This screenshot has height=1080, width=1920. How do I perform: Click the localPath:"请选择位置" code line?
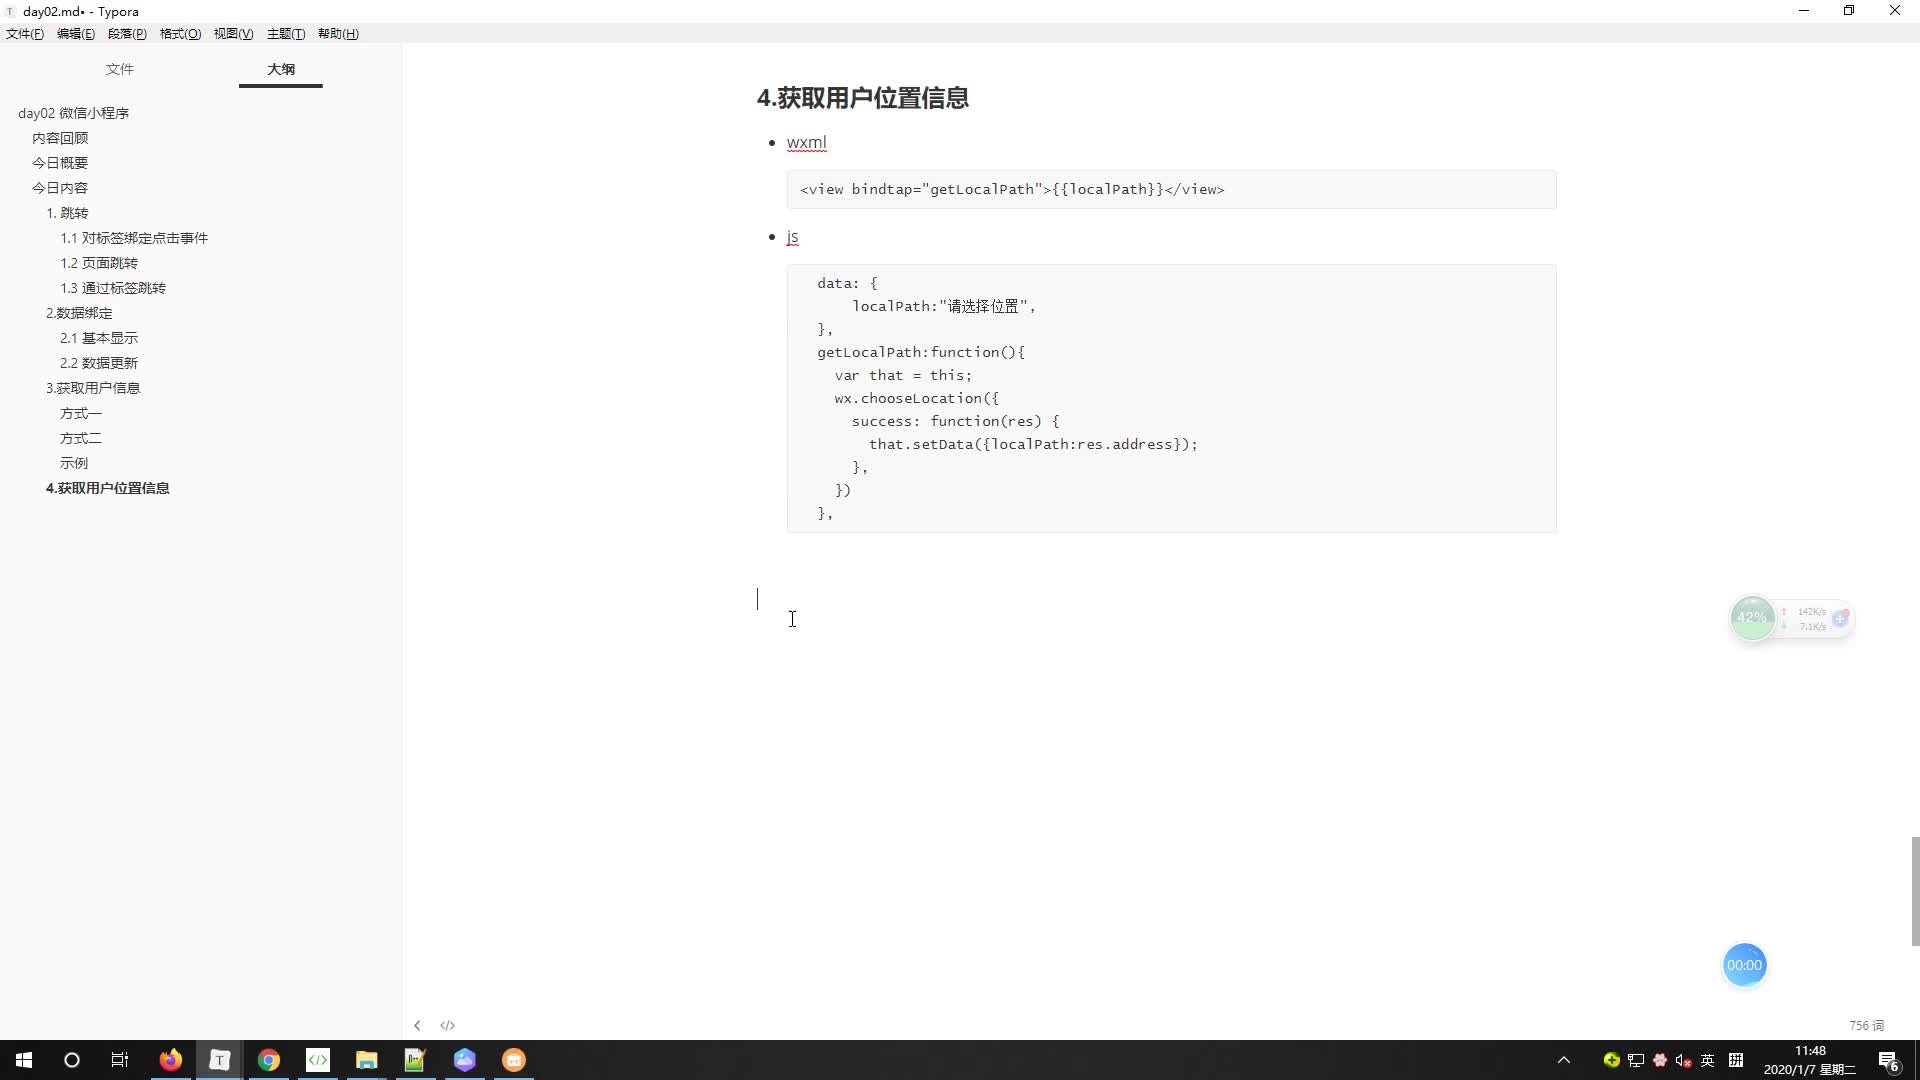(944, 306)
